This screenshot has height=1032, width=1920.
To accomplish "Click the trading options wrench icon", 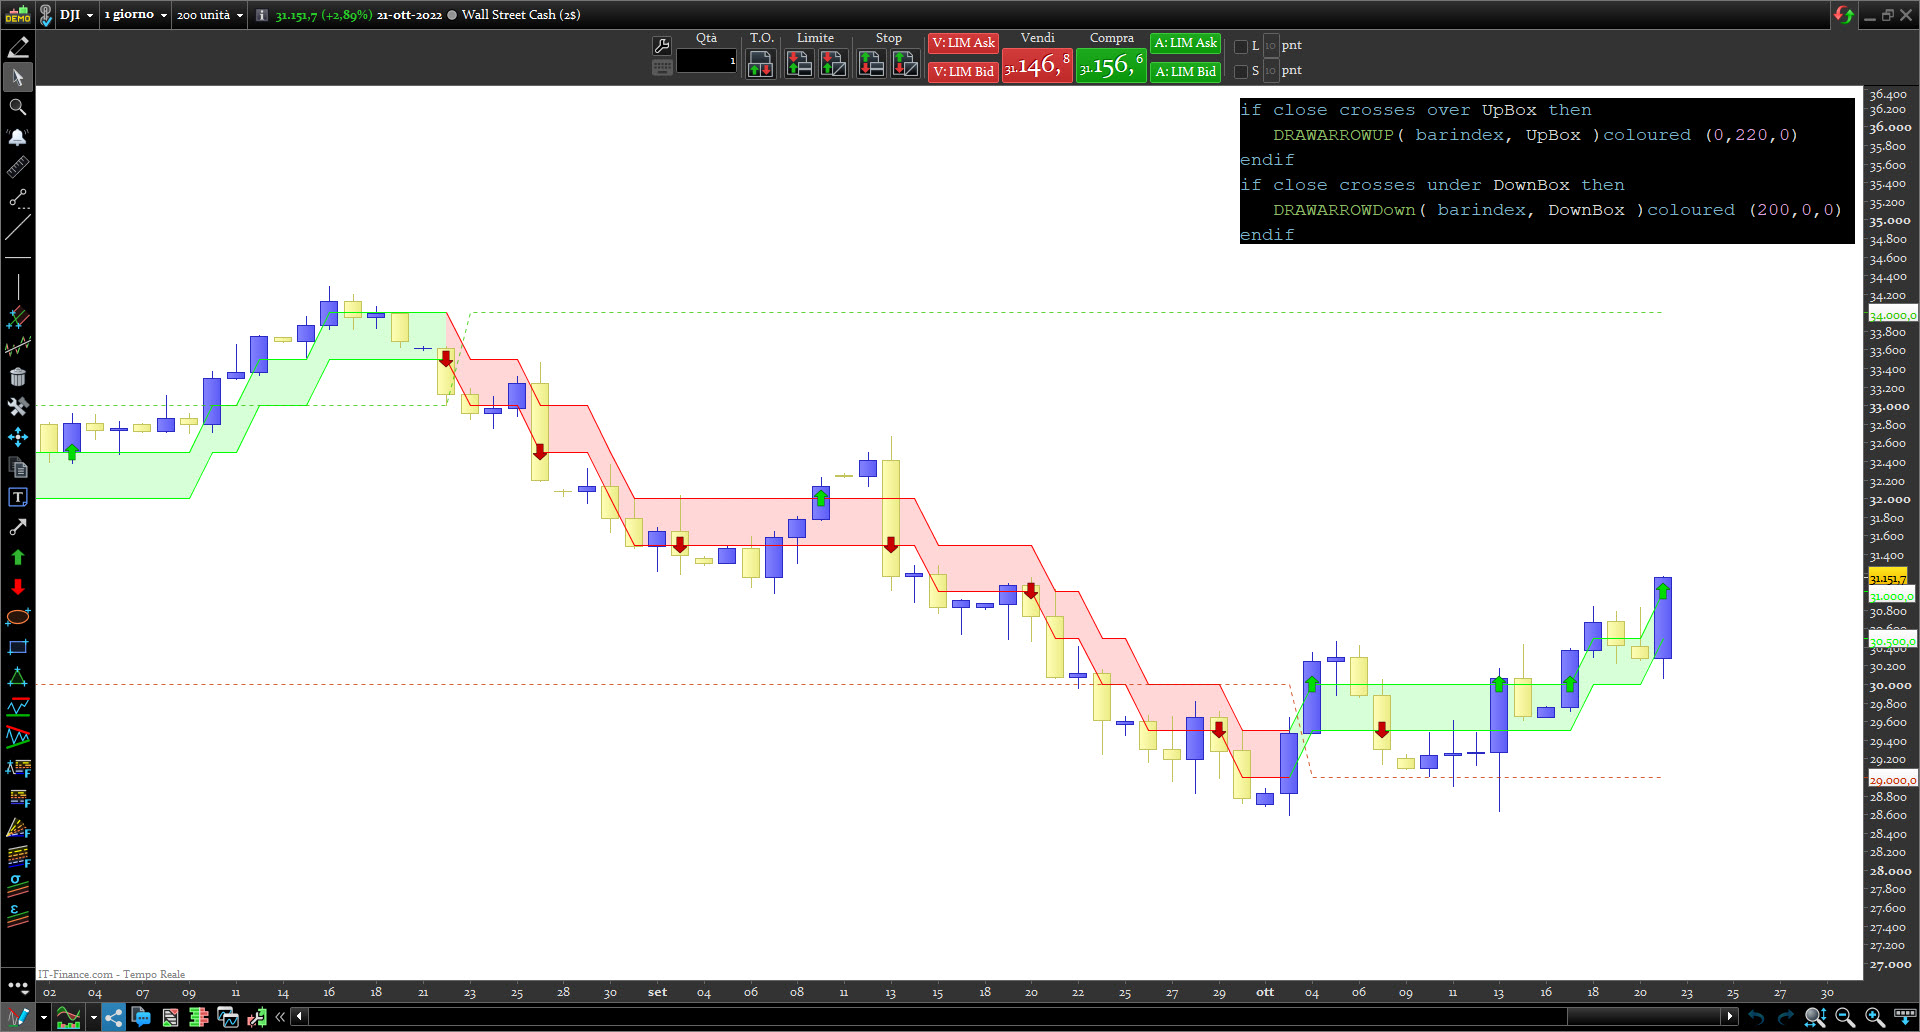I will (661, 45).
